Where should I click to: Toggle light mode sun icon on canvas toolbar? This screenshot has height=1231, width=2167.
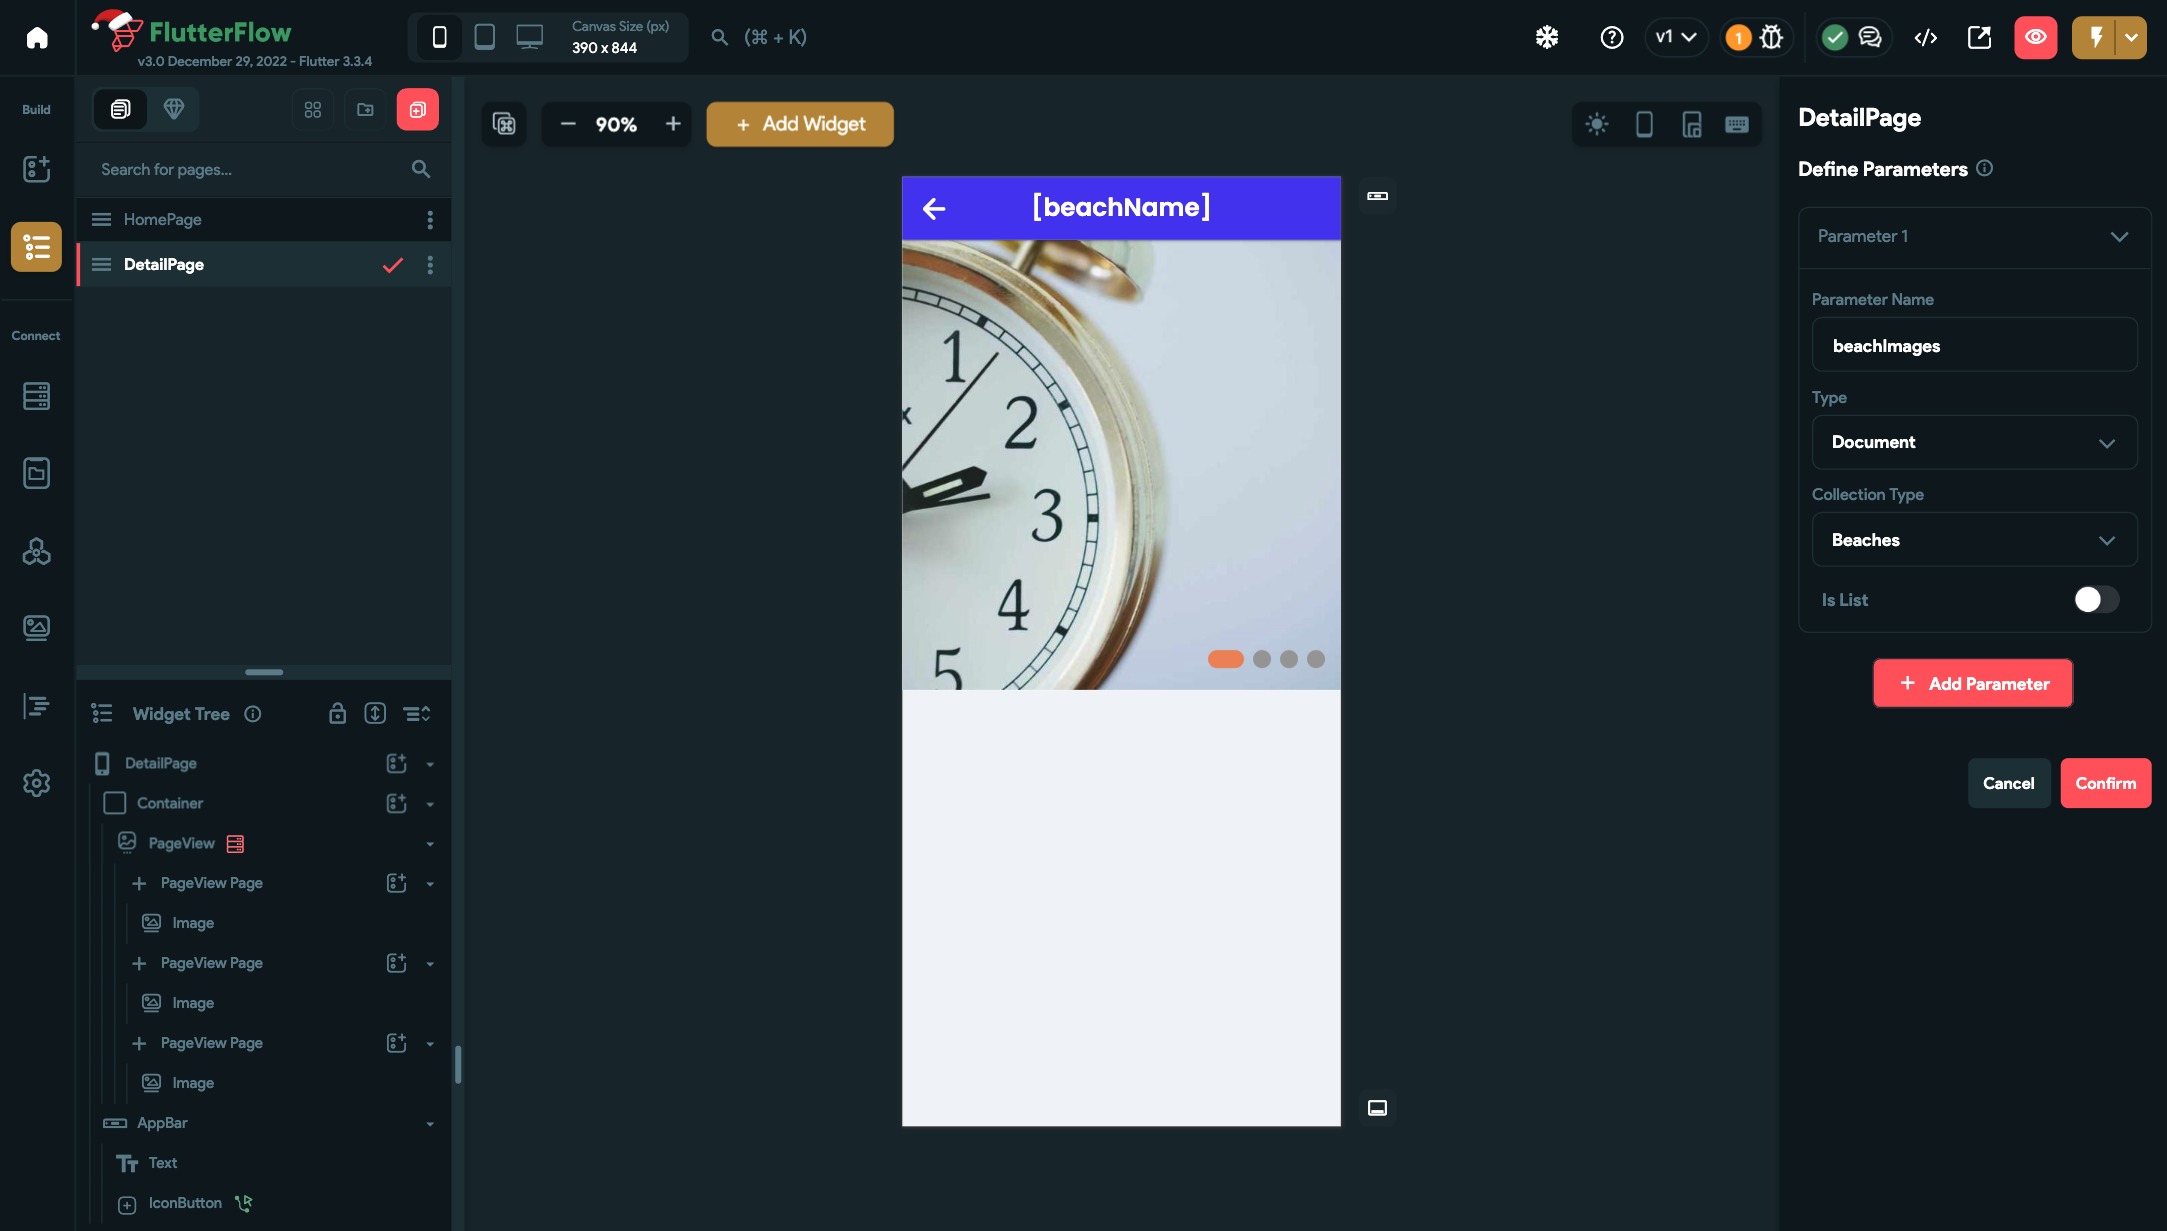point(1597,124)
